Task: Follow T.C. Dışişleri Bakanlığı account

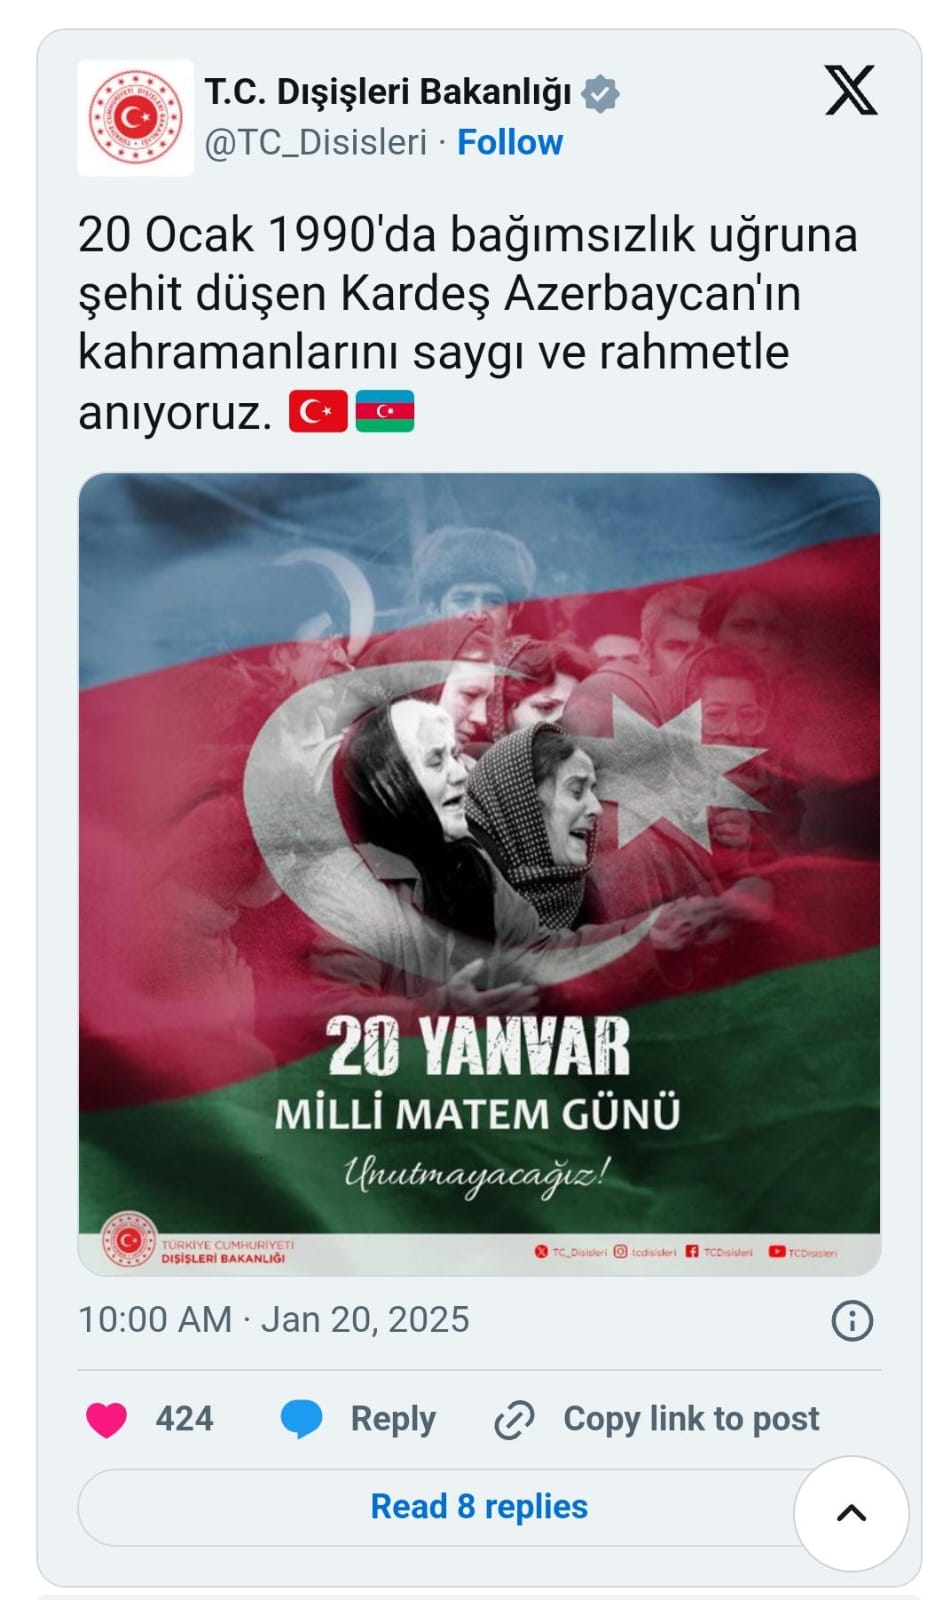Action: (x=510, y=143)
